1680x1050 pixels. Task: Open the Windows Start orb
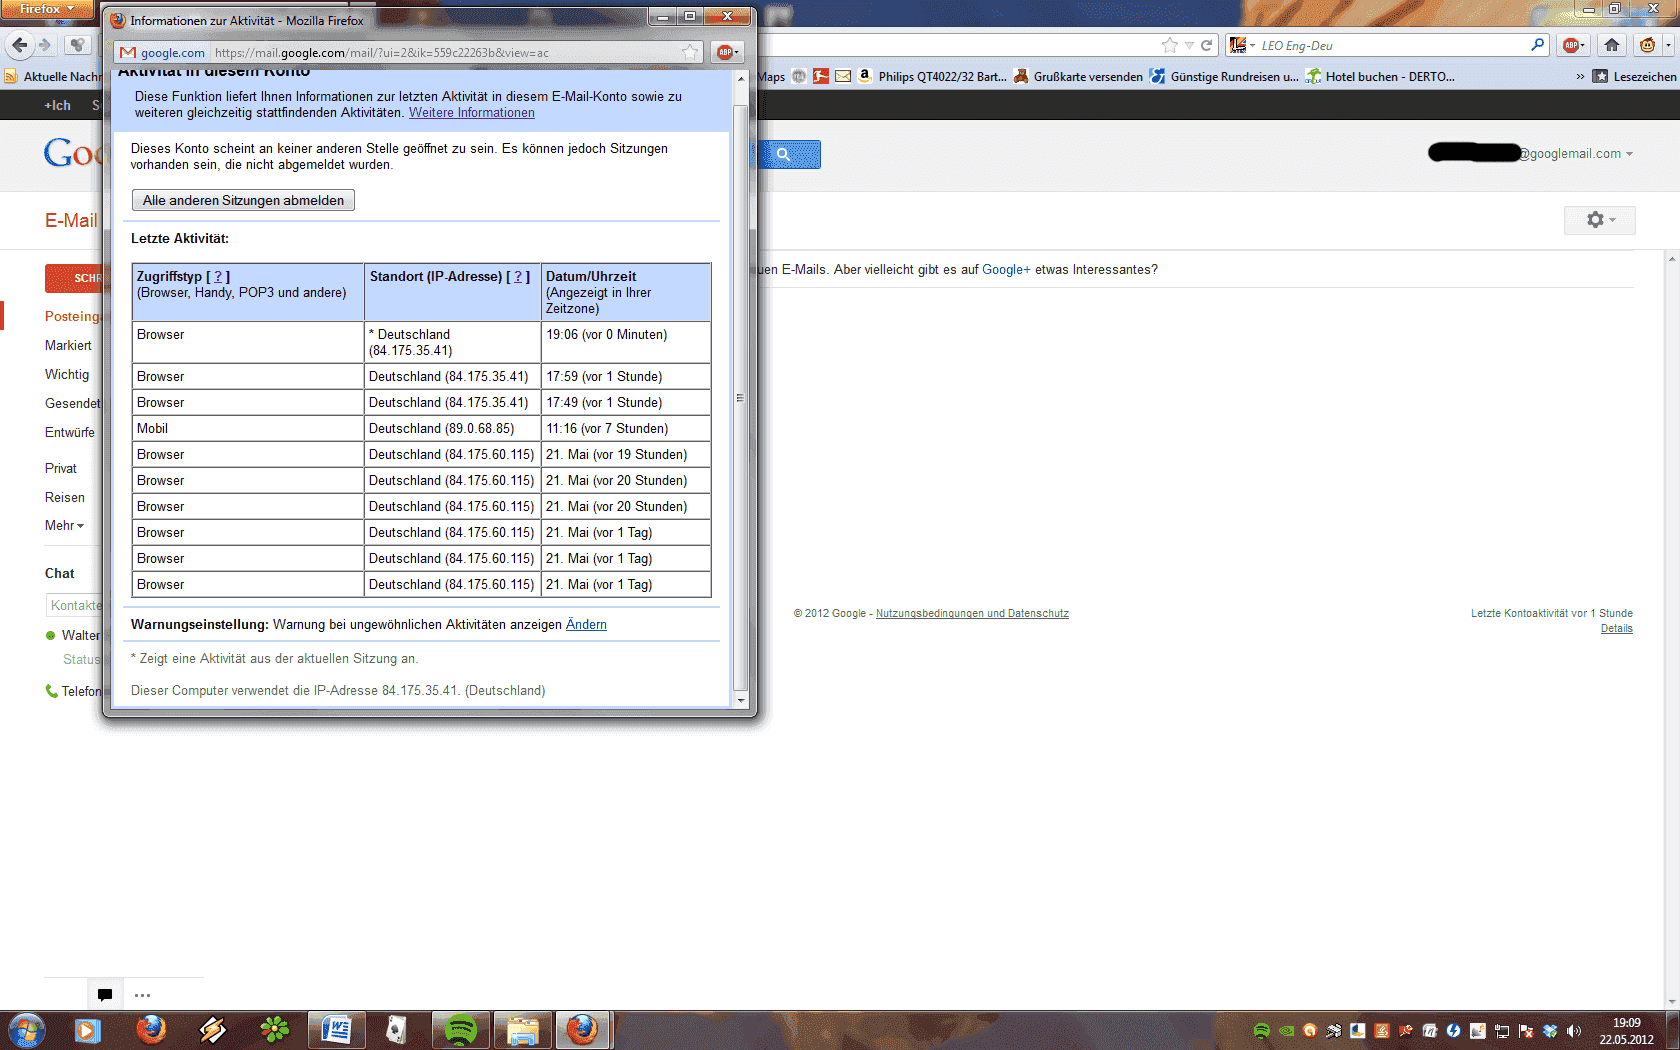coord(27,1030)
